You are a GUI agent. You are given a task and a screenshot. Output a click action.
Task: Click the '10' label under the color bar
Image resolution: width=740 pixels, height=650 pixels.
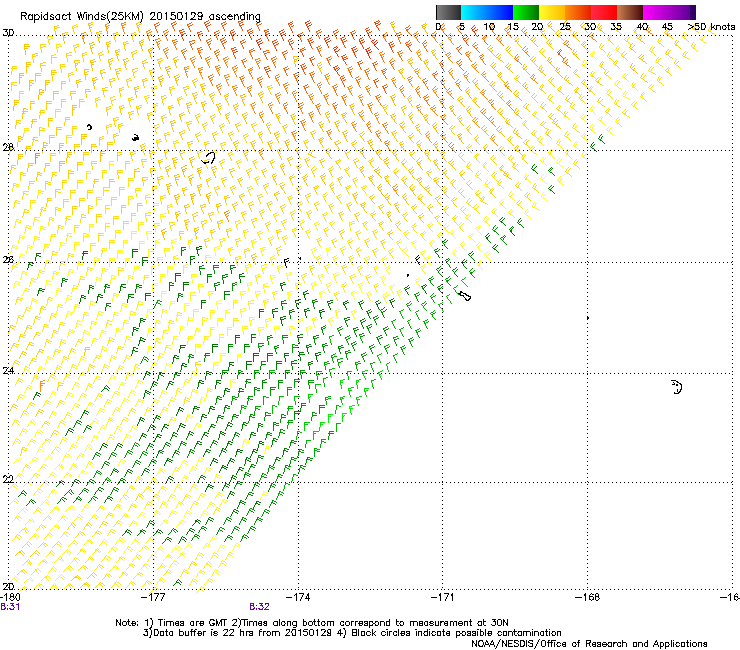click(489, 27)
